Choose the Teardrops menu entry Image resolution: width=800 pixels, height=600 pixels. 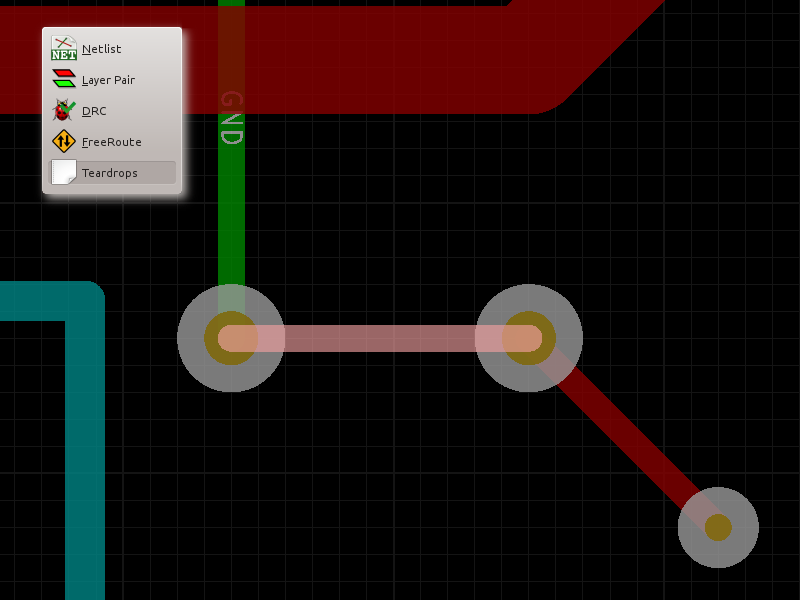[112, 173]
